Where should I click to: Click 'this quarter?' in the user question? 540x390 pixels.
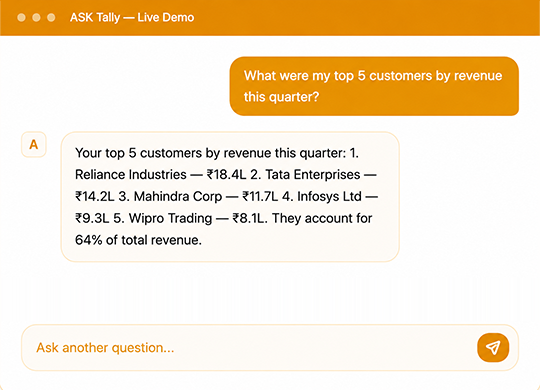[x=281, y=97]
